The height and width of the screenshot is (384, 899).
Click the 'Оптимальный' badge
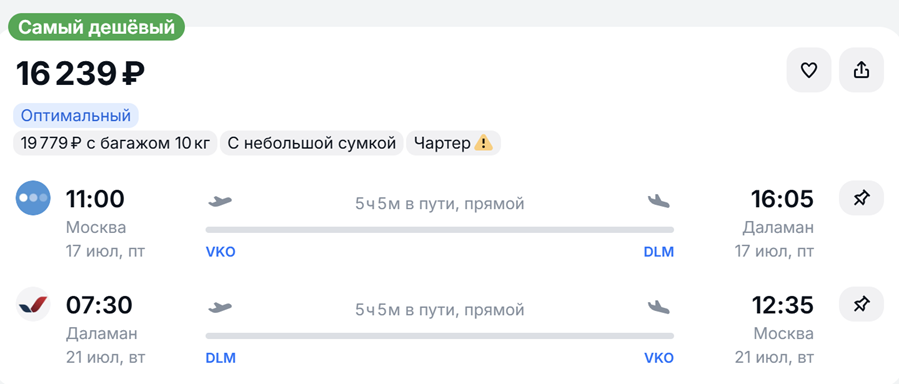[x=76, y=116]
